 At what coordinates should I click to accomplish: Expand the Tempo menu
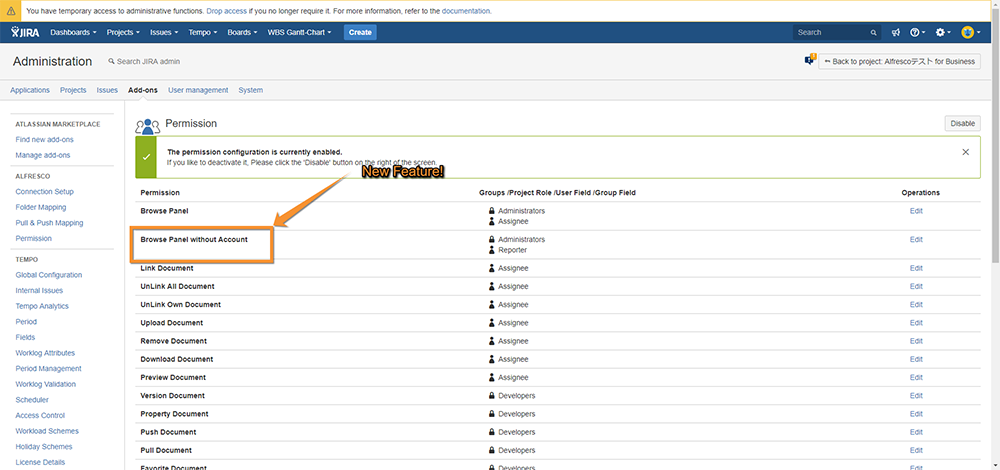tap(203, 33)
